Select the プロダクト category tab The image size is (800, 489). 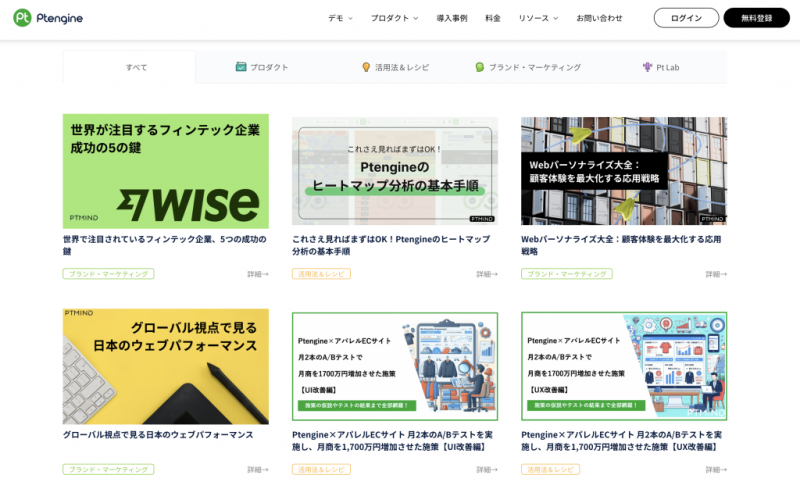coord(262,67)
